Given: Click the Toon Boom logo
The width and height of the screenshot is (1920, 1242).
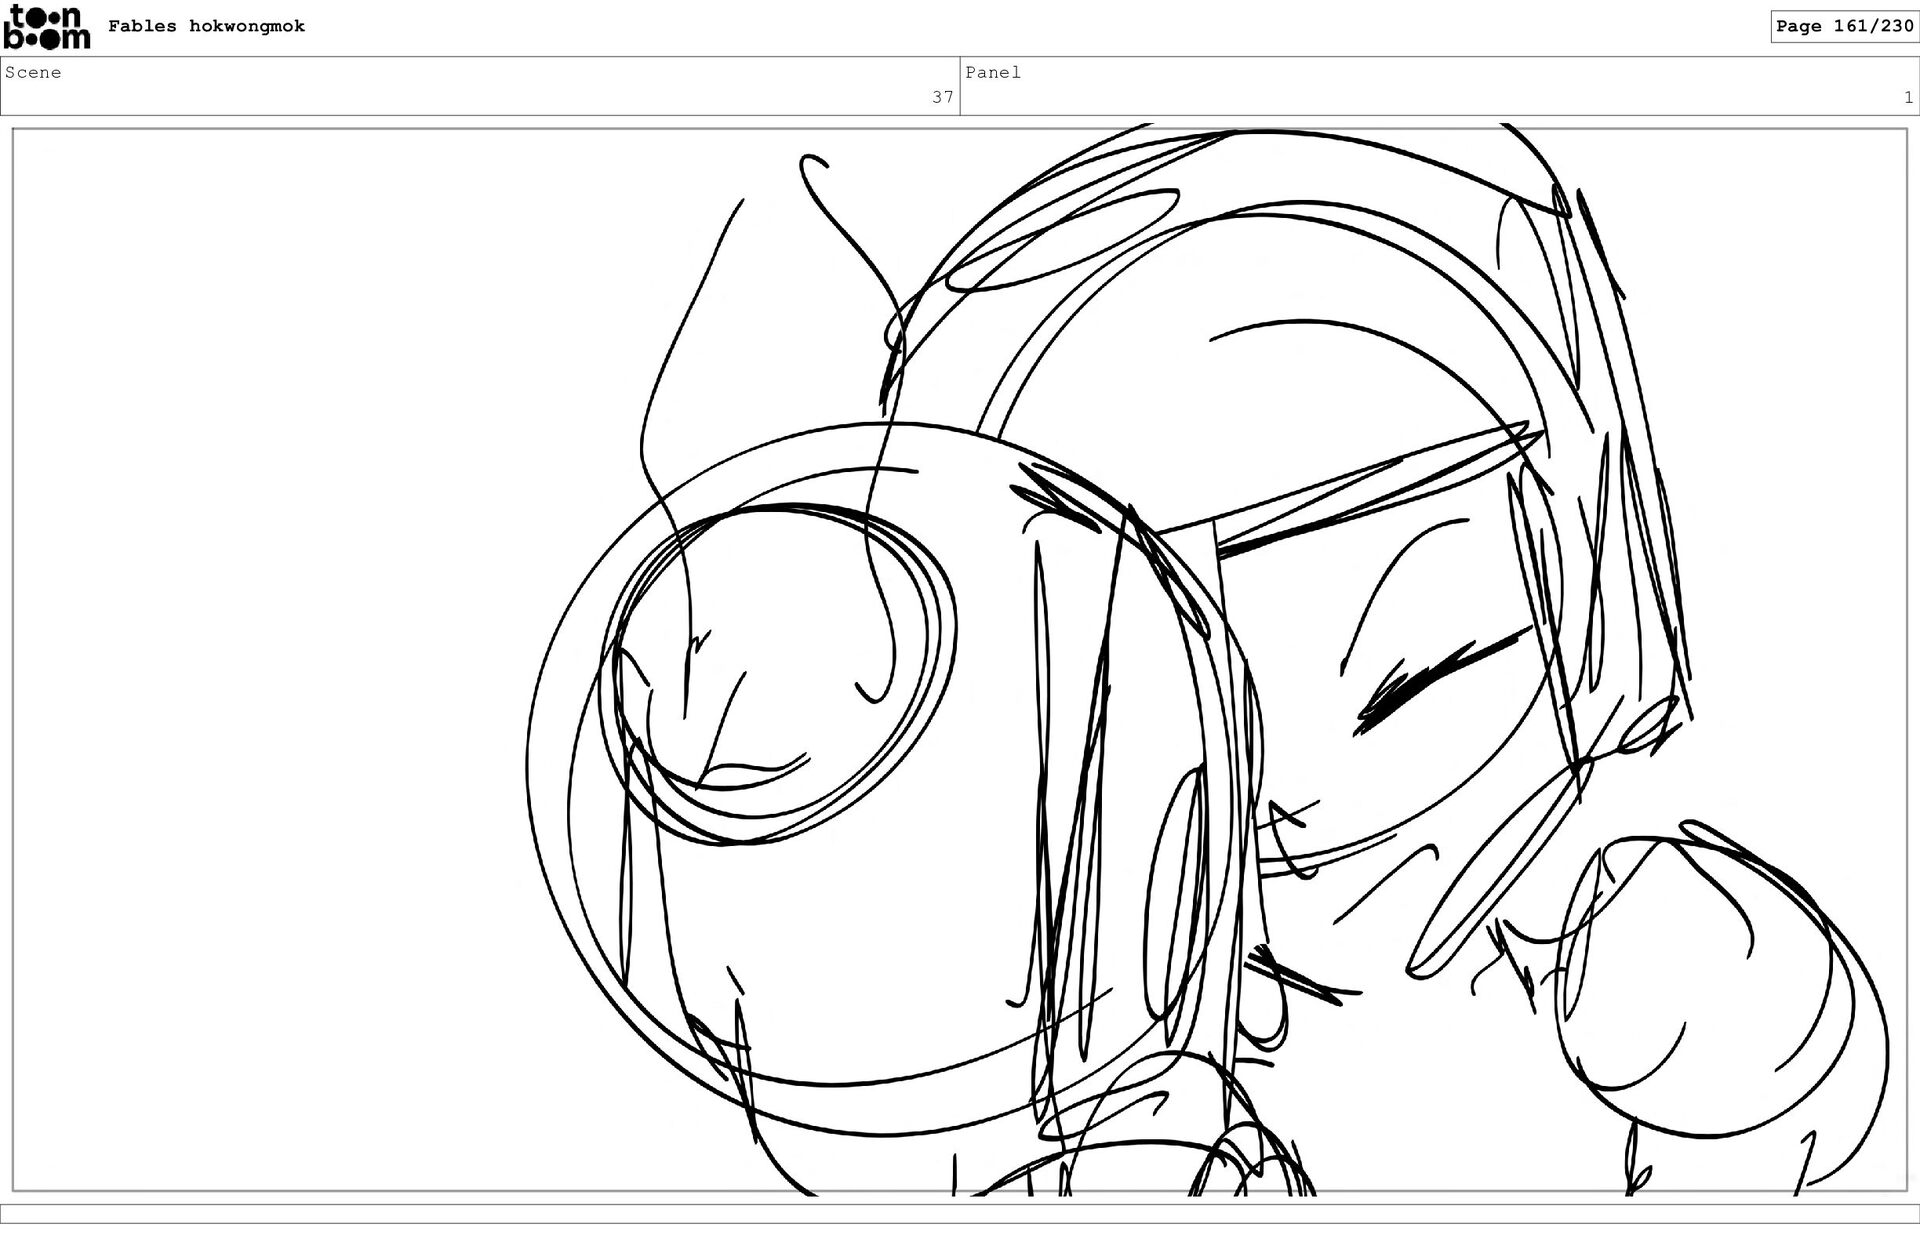Looking at the screenshot, I should [46, 26].
